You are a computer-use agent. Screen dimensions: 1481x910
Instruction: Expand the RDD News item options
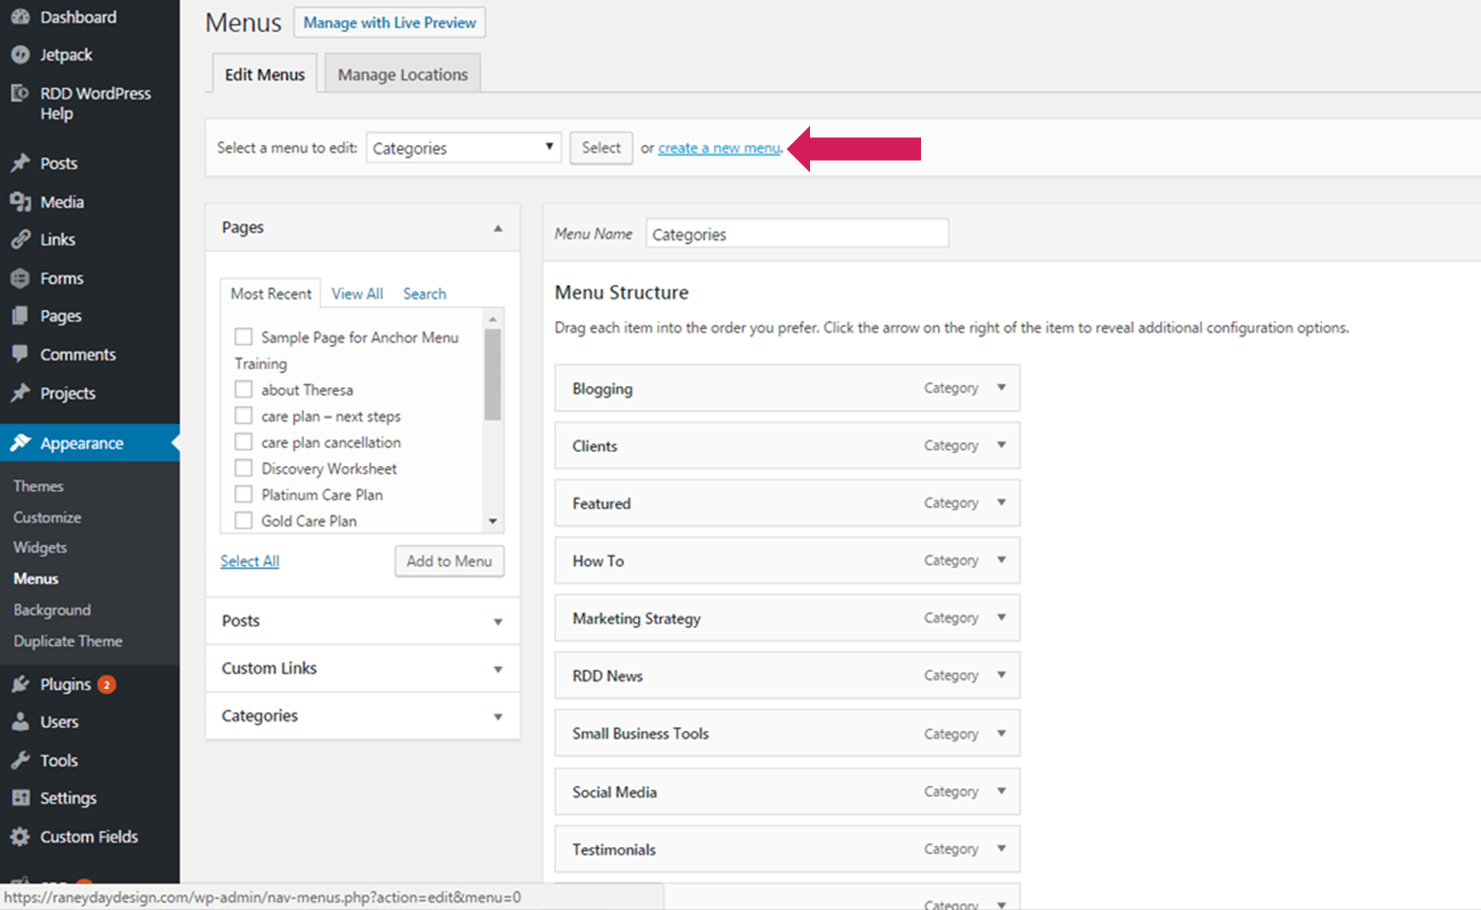[1001, 675]
